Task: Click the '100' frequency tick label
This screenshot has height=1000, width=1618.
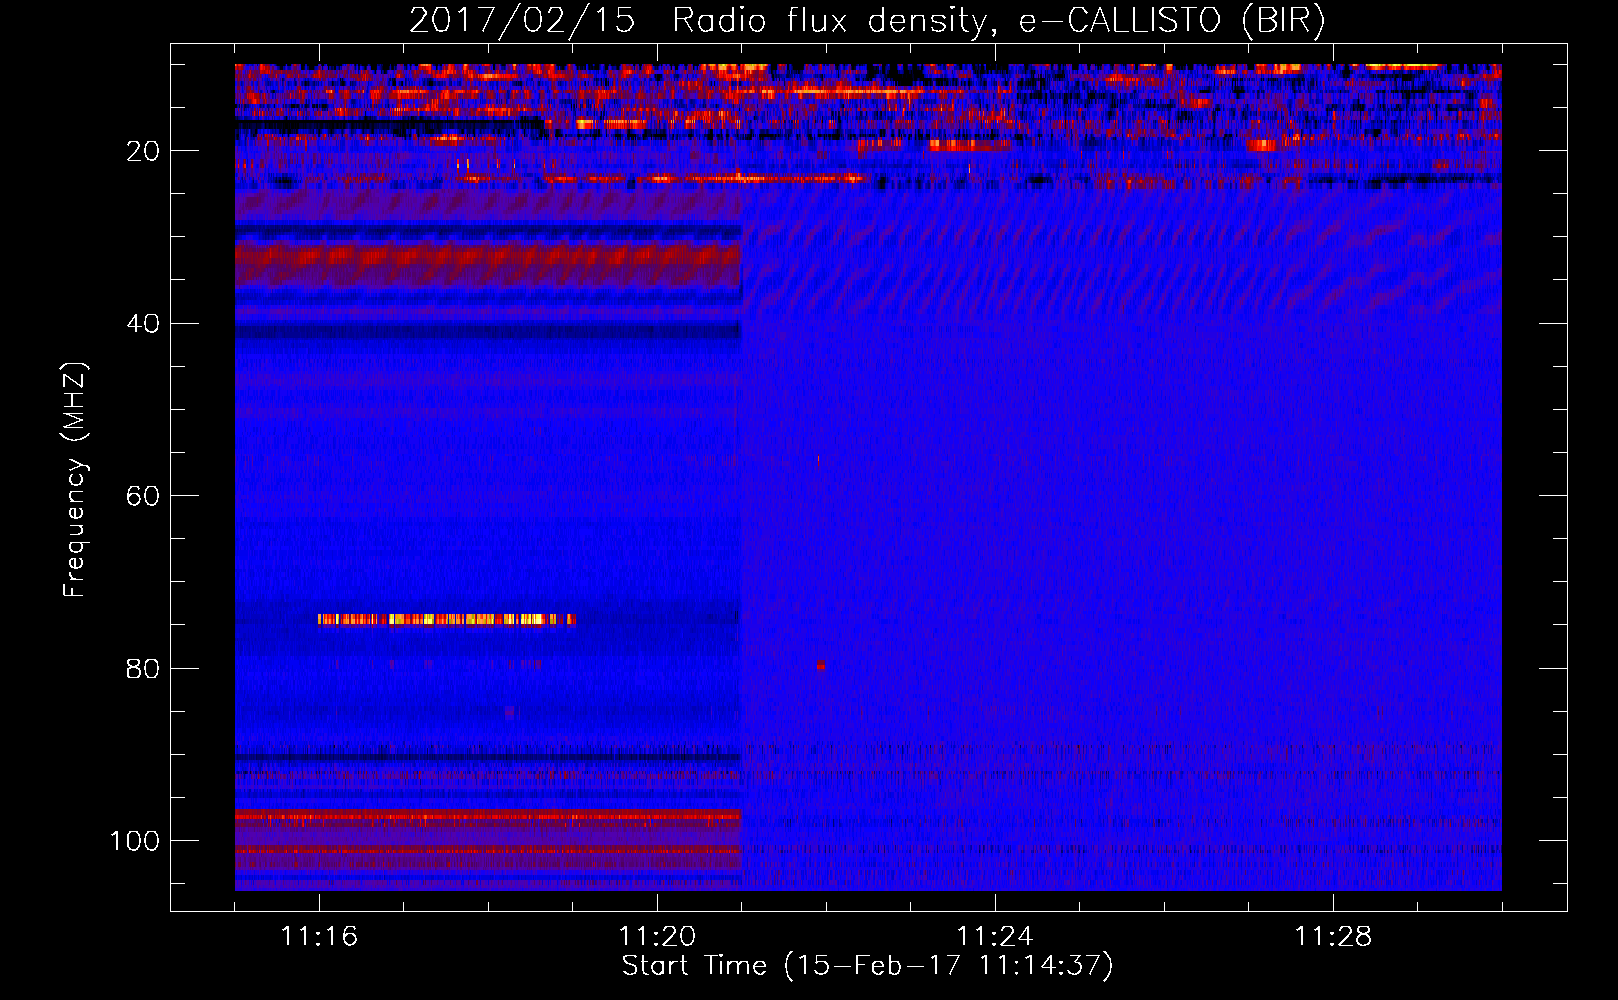Action: [x=135, y=841]
